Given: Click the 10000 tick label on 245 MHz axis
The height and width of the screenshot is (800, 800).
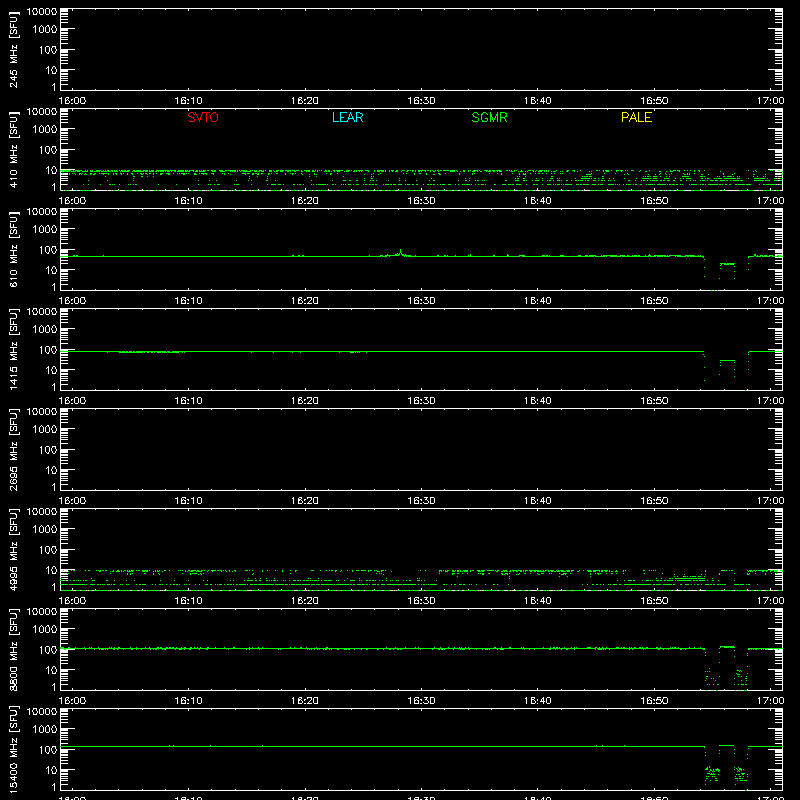Looking at the screenshot, I should pyautogui.click(x=42, y=12).
